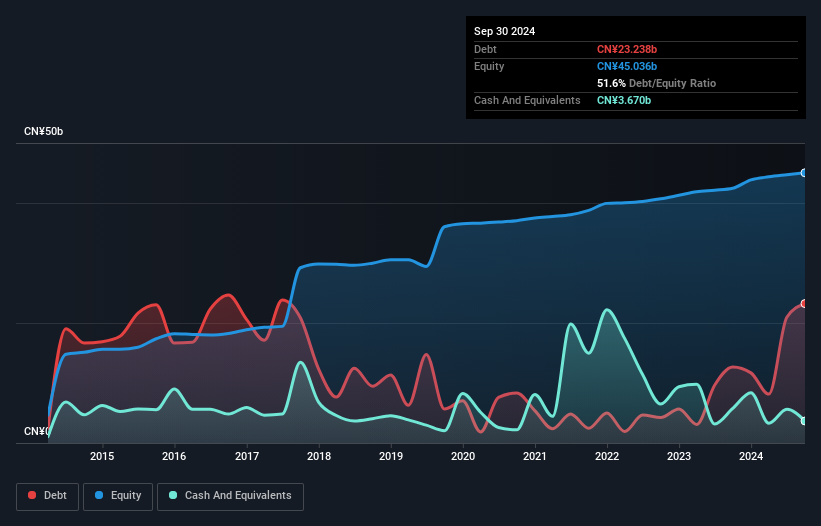
Task: Select the 2024 x-axis label
Action: [x=751, y=456]
